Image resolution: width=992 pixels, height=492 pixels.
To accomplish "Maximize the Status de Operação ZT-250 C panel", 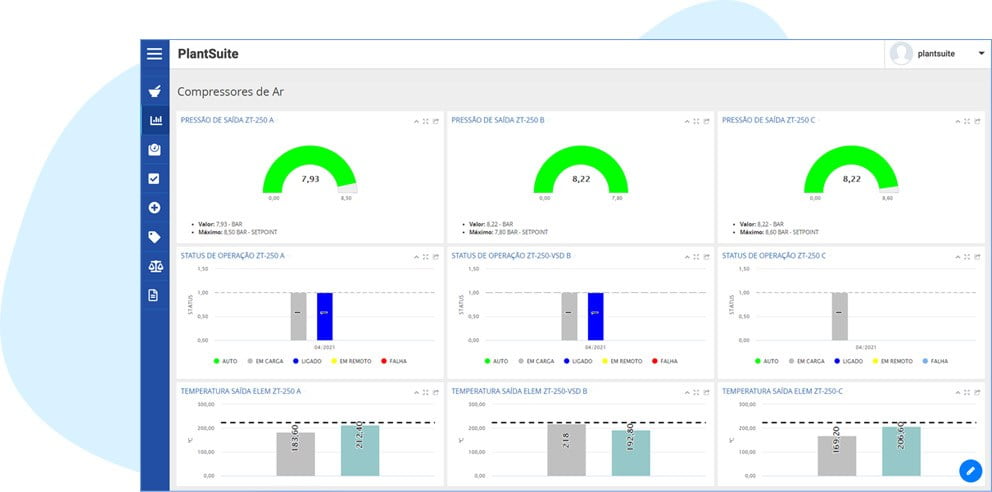I will point(967,257).
